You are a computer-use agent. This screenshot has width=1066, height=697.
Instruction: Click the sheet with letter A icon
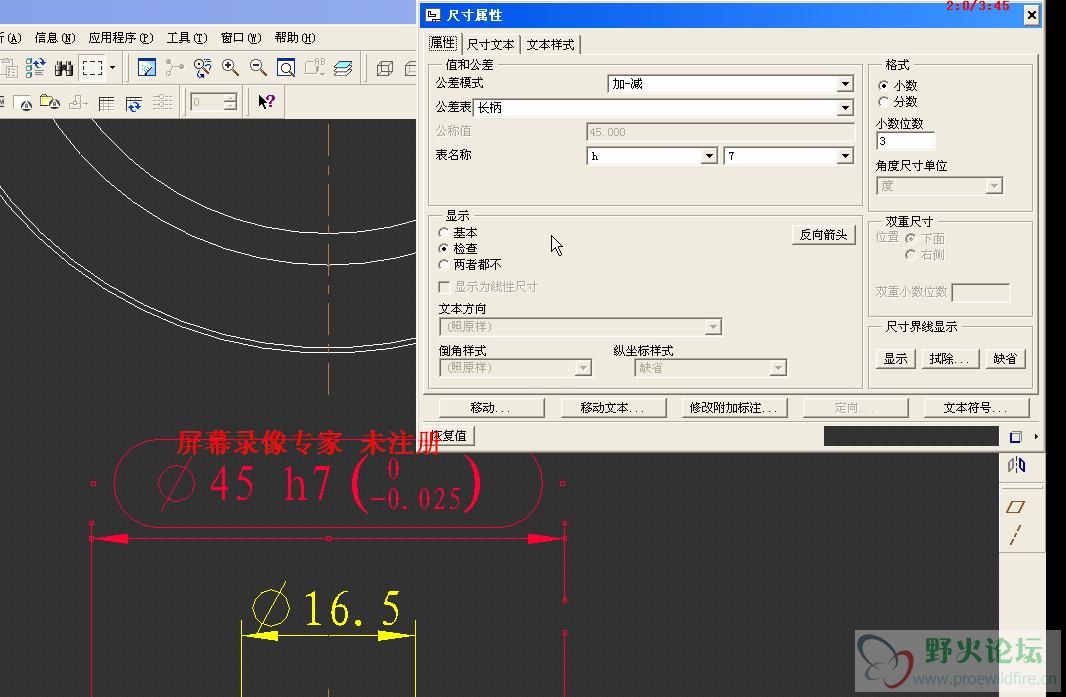pyautogui.click(x=24, y=103)
